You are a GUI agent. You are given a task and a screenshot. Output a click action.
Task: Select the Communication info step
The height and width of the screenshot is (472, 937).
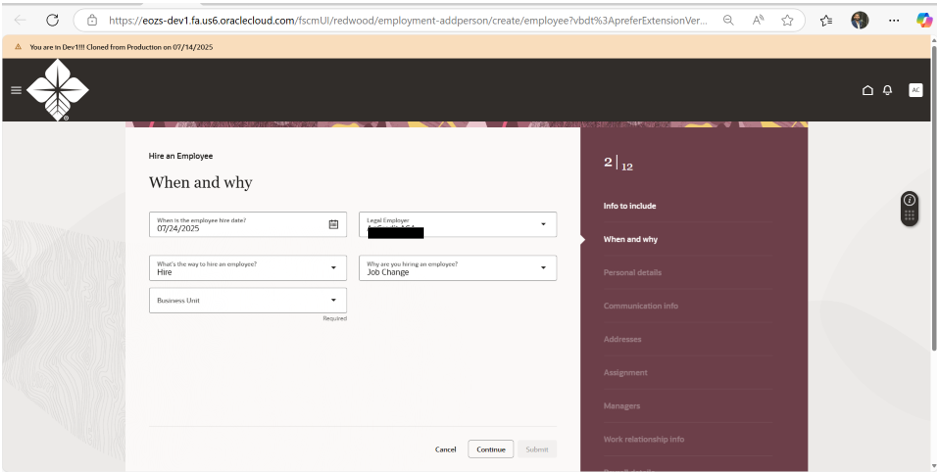(641, 306)
